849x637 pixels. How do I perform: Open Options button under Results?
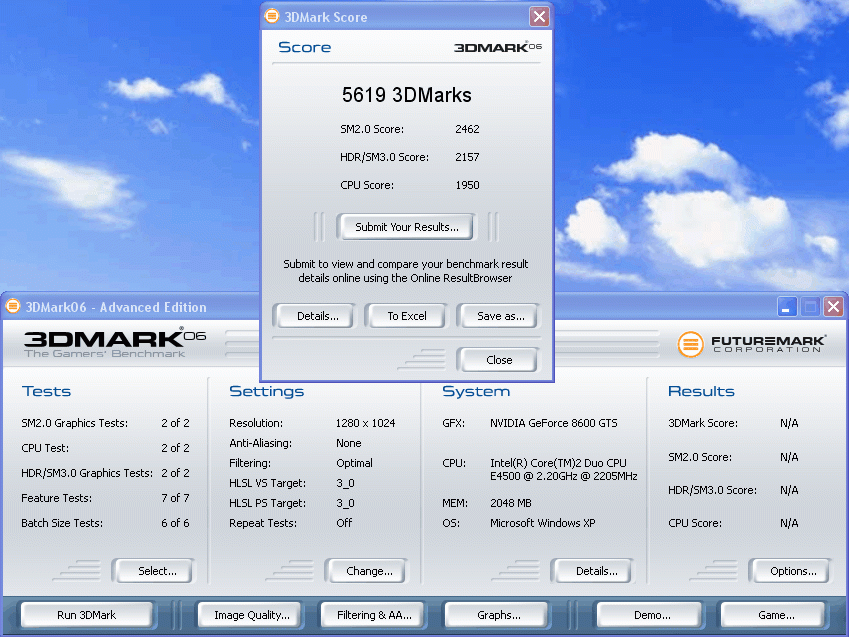(792, 571)
